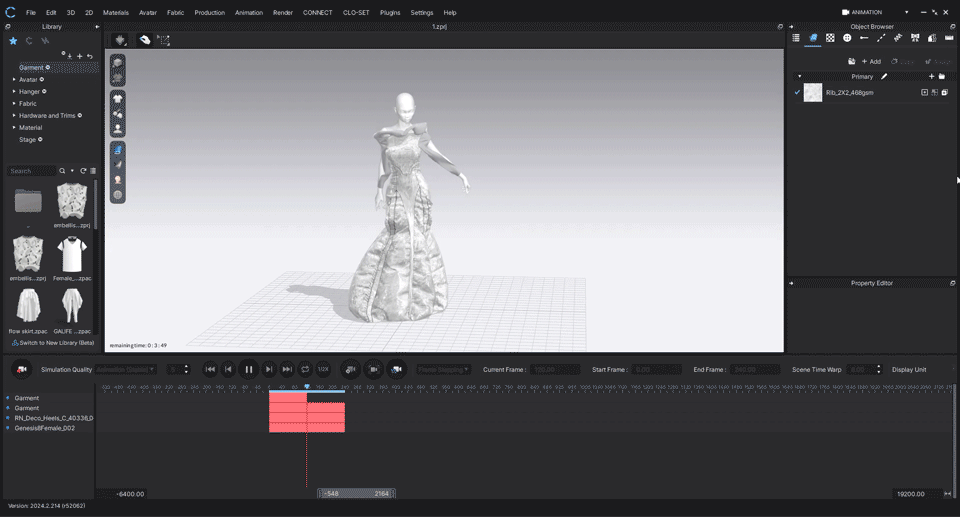This screenshot has width=960, height=517.
Task: Open the Button tab icon in Object Browser
Action: coord(847,38)
